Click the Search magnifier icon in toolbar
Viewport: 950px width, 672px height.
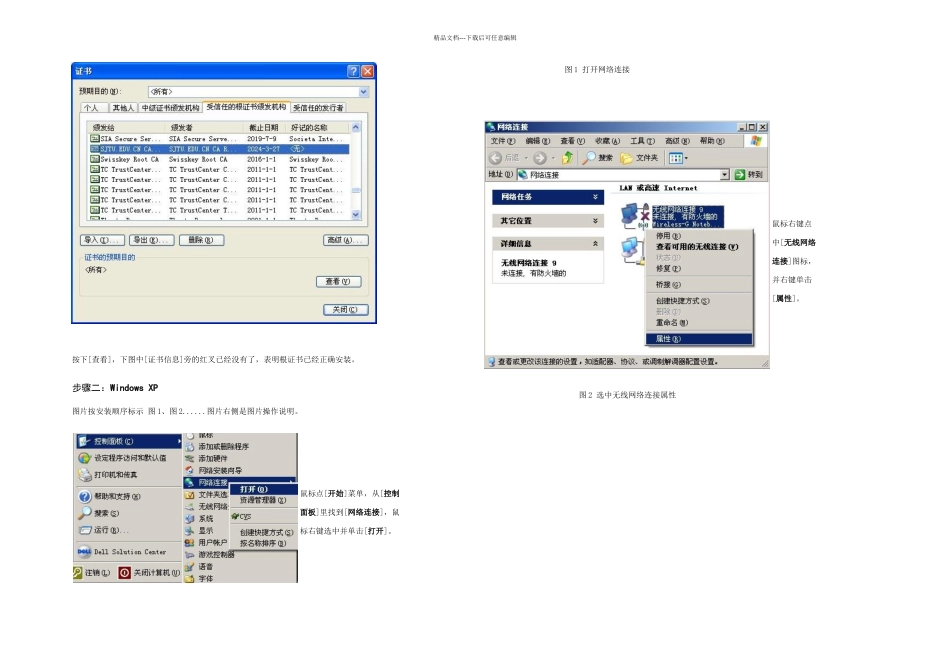pyautogui.click(x=589, y=158)
